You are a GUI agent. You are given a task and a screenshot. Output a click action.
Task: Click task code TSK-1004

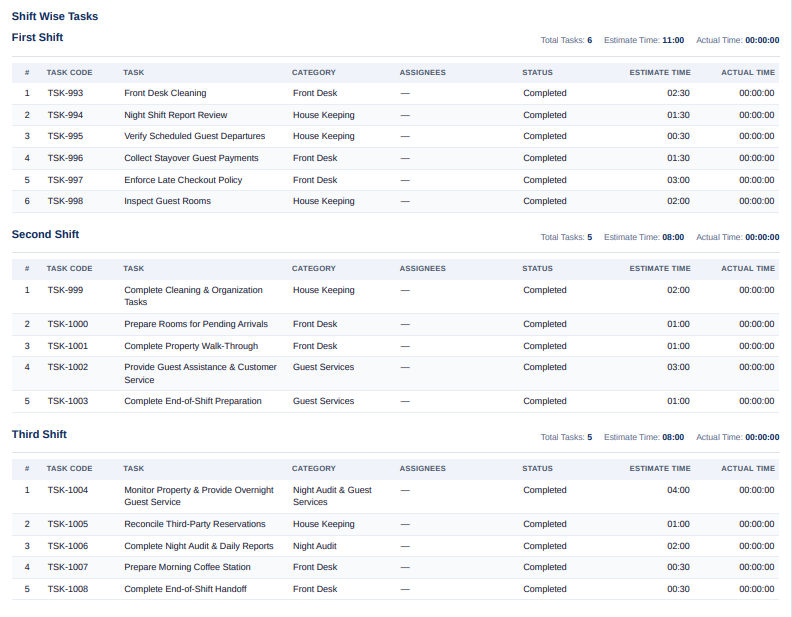coord(68,490)
